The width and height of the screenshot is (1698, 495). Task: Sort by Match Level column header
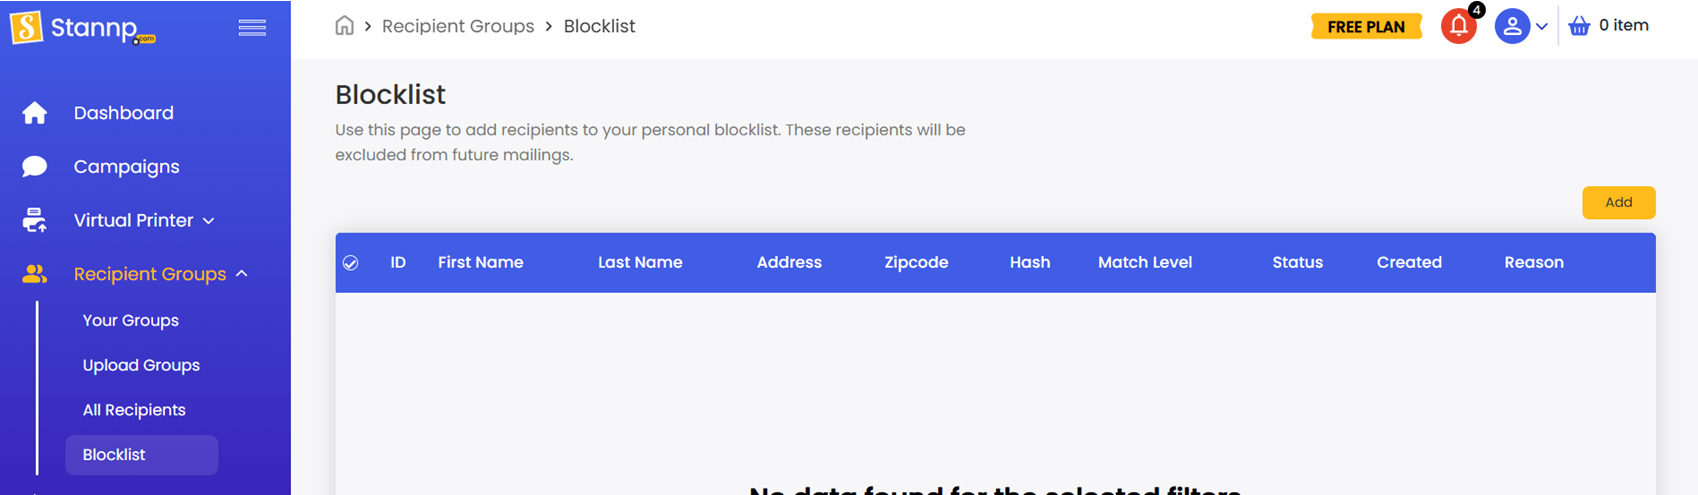coord(1145,263)
